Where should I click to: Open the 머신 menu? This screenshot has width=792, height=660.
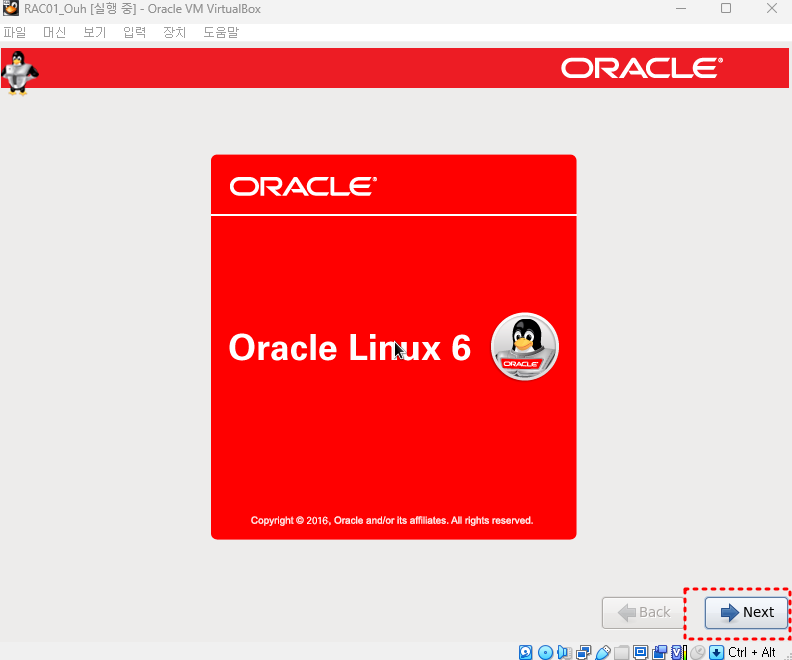pyautogui.click(x=55, y=32)
